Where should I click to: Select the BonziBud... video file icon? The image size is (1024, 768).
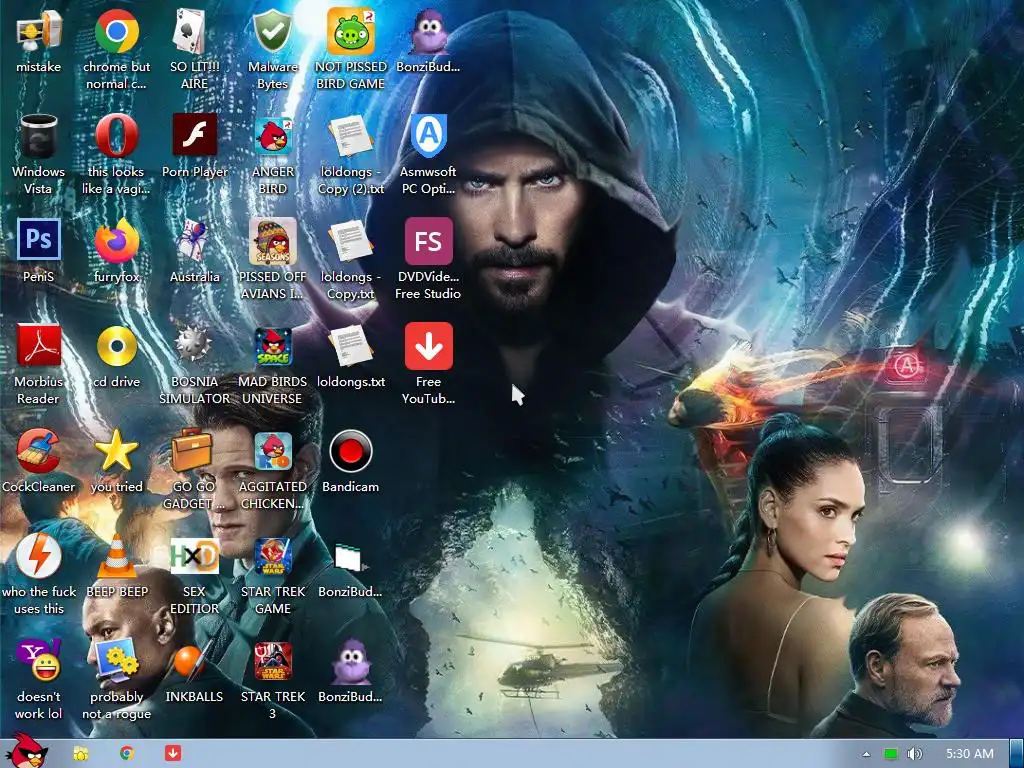(x=349, y=558)
